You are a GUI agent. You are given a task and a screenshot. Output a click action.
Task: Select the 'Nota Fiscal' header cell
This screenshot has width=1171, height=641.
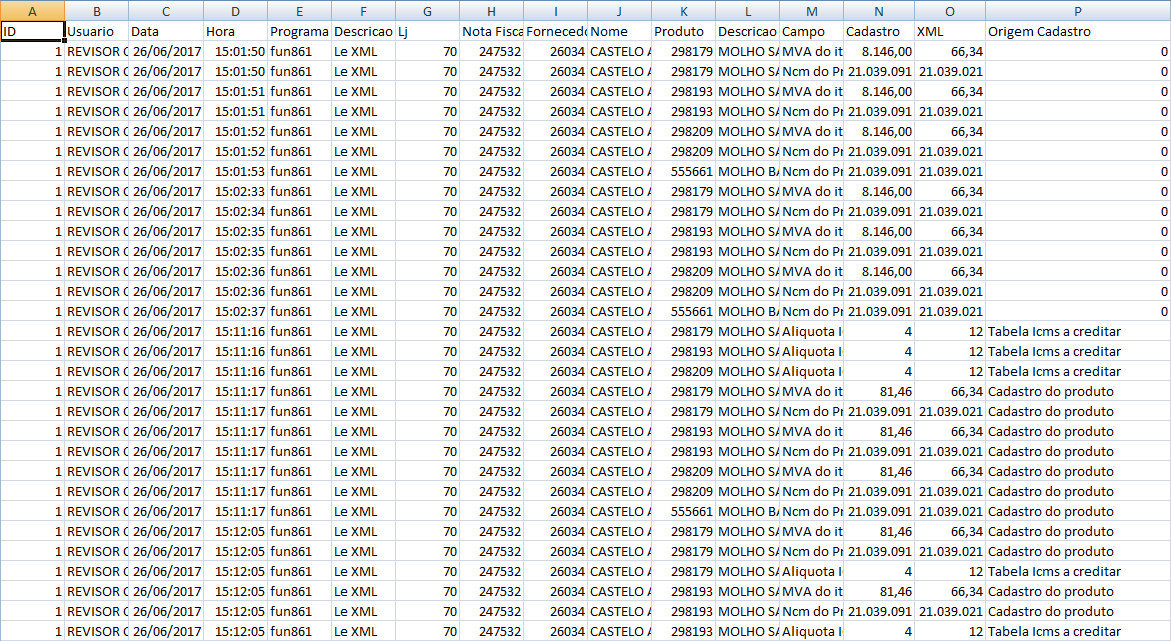[x=491, y=31]
